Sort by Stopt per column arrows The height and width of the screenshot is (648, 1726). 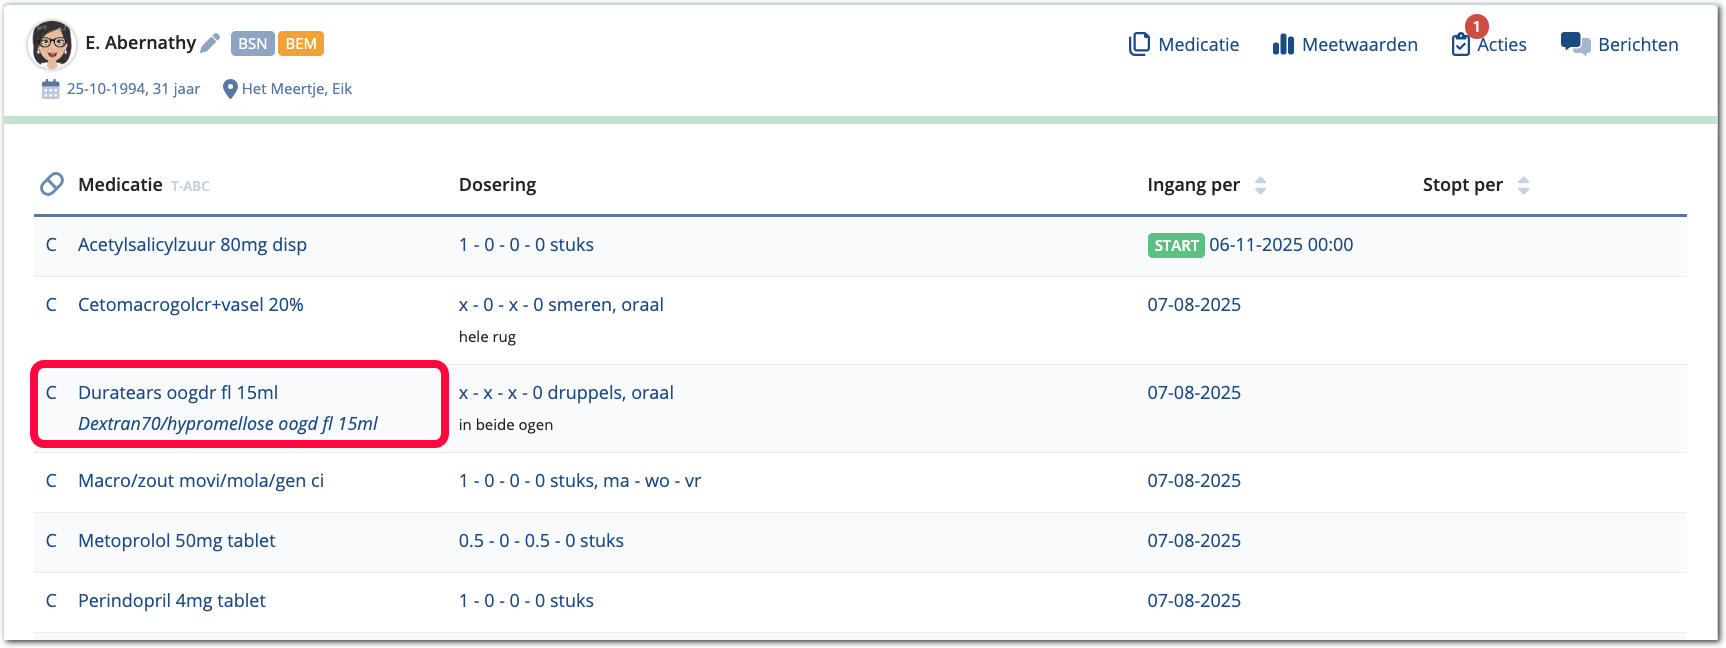[x=1523, y=185]
